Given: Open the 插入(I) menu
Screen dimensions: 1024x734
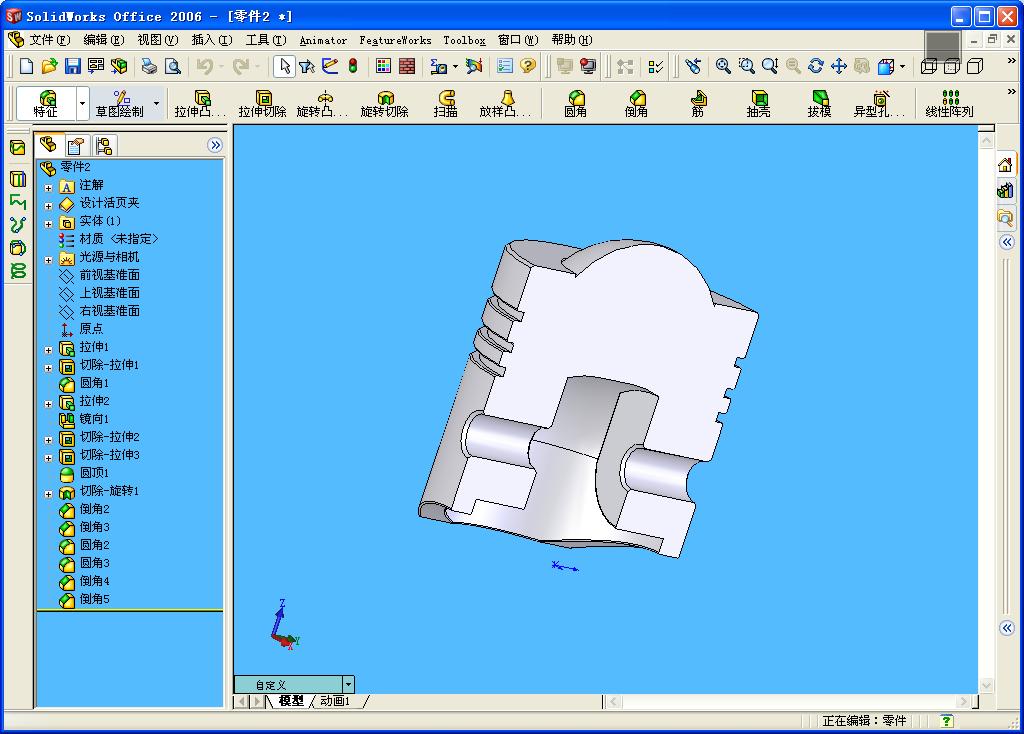Looking at the screenshot, I should point(212,40).
